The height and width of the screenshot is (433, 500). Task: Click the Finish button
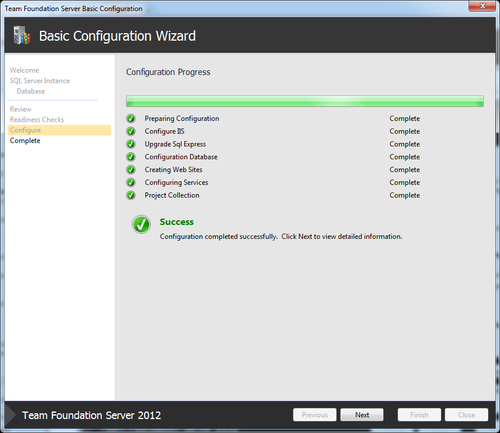[x=419, y=415]
